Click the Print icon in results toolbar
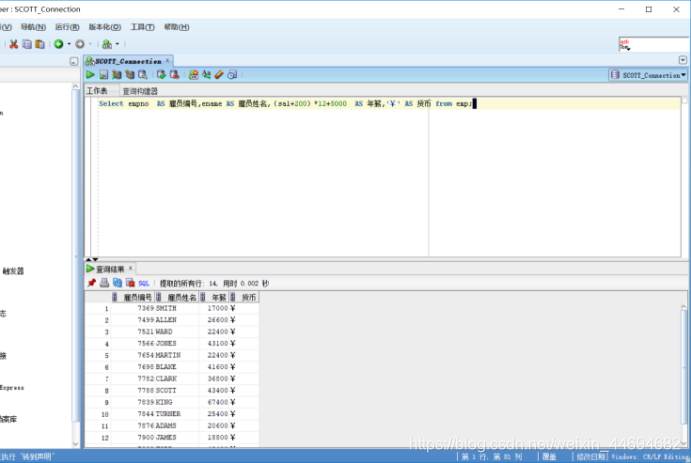 tap(104, 283)
